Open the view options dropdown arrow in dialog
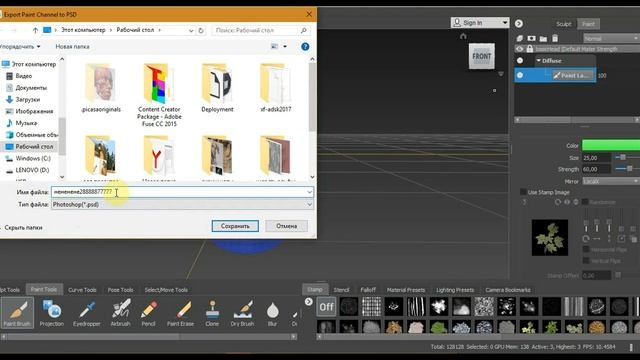This screenshot has height=360, width=640. (x=285, y=47)
